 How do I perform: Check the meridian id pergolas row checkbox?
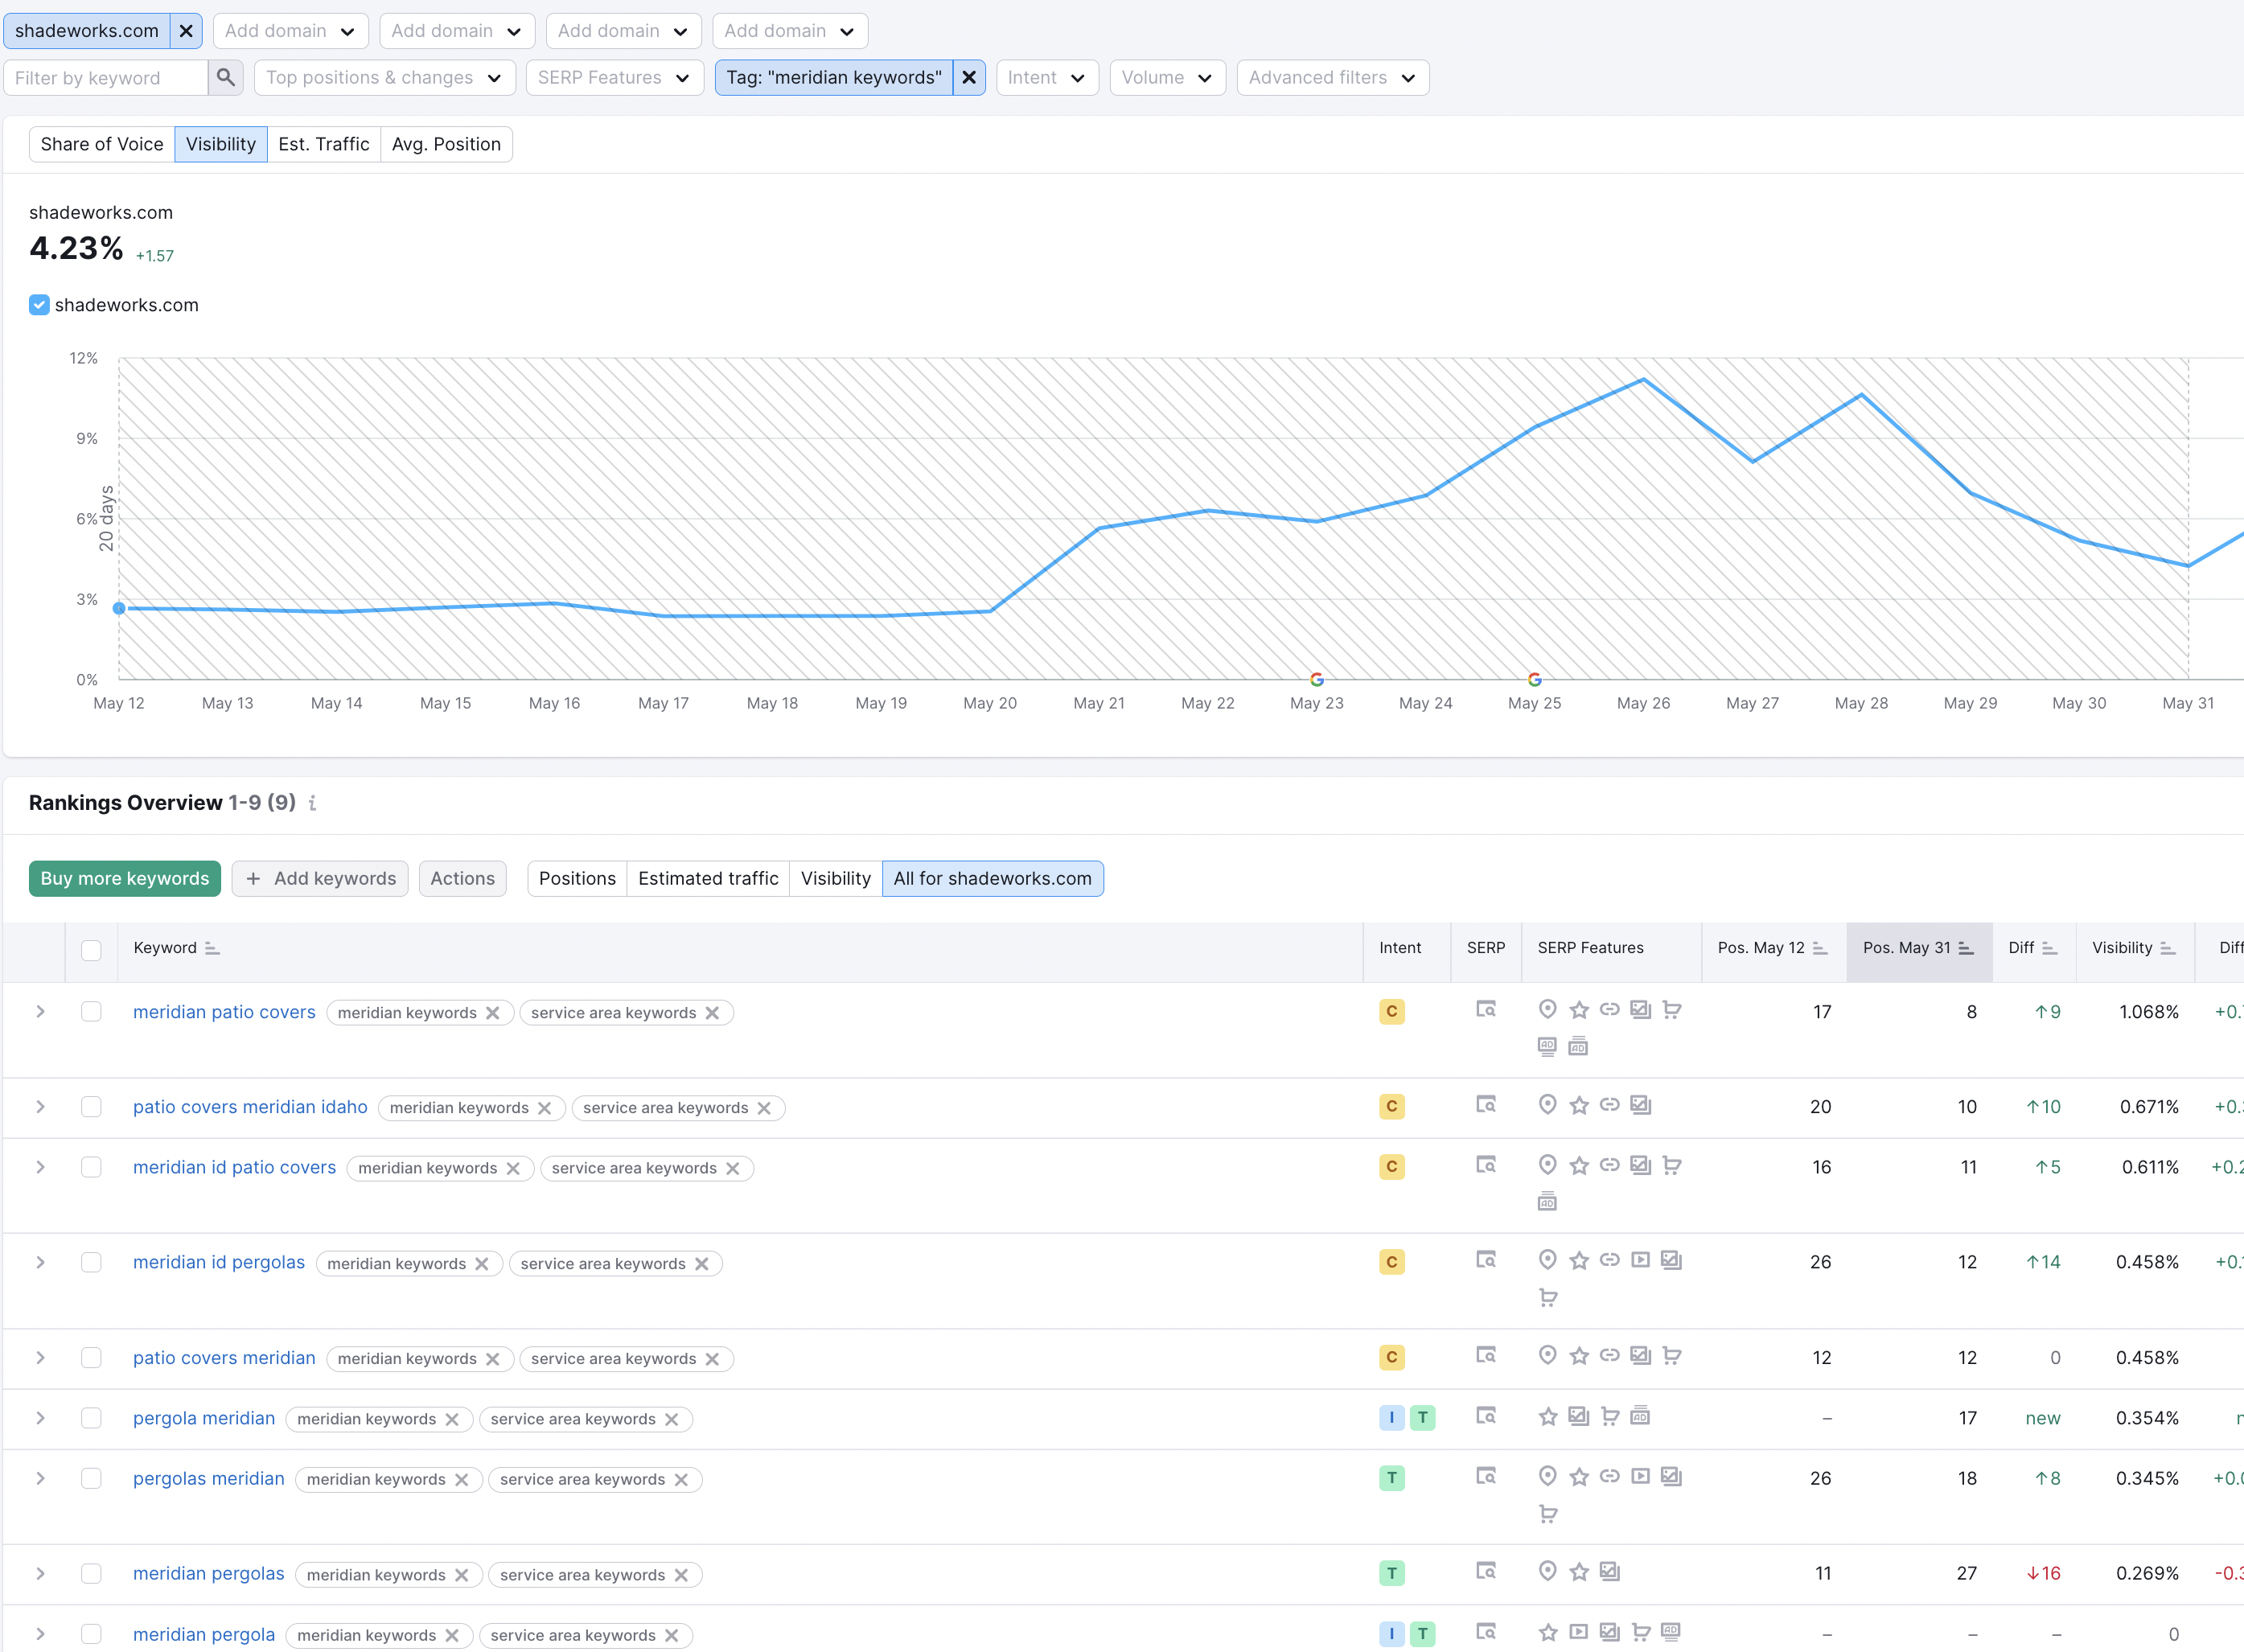(x=91, y=1262)
